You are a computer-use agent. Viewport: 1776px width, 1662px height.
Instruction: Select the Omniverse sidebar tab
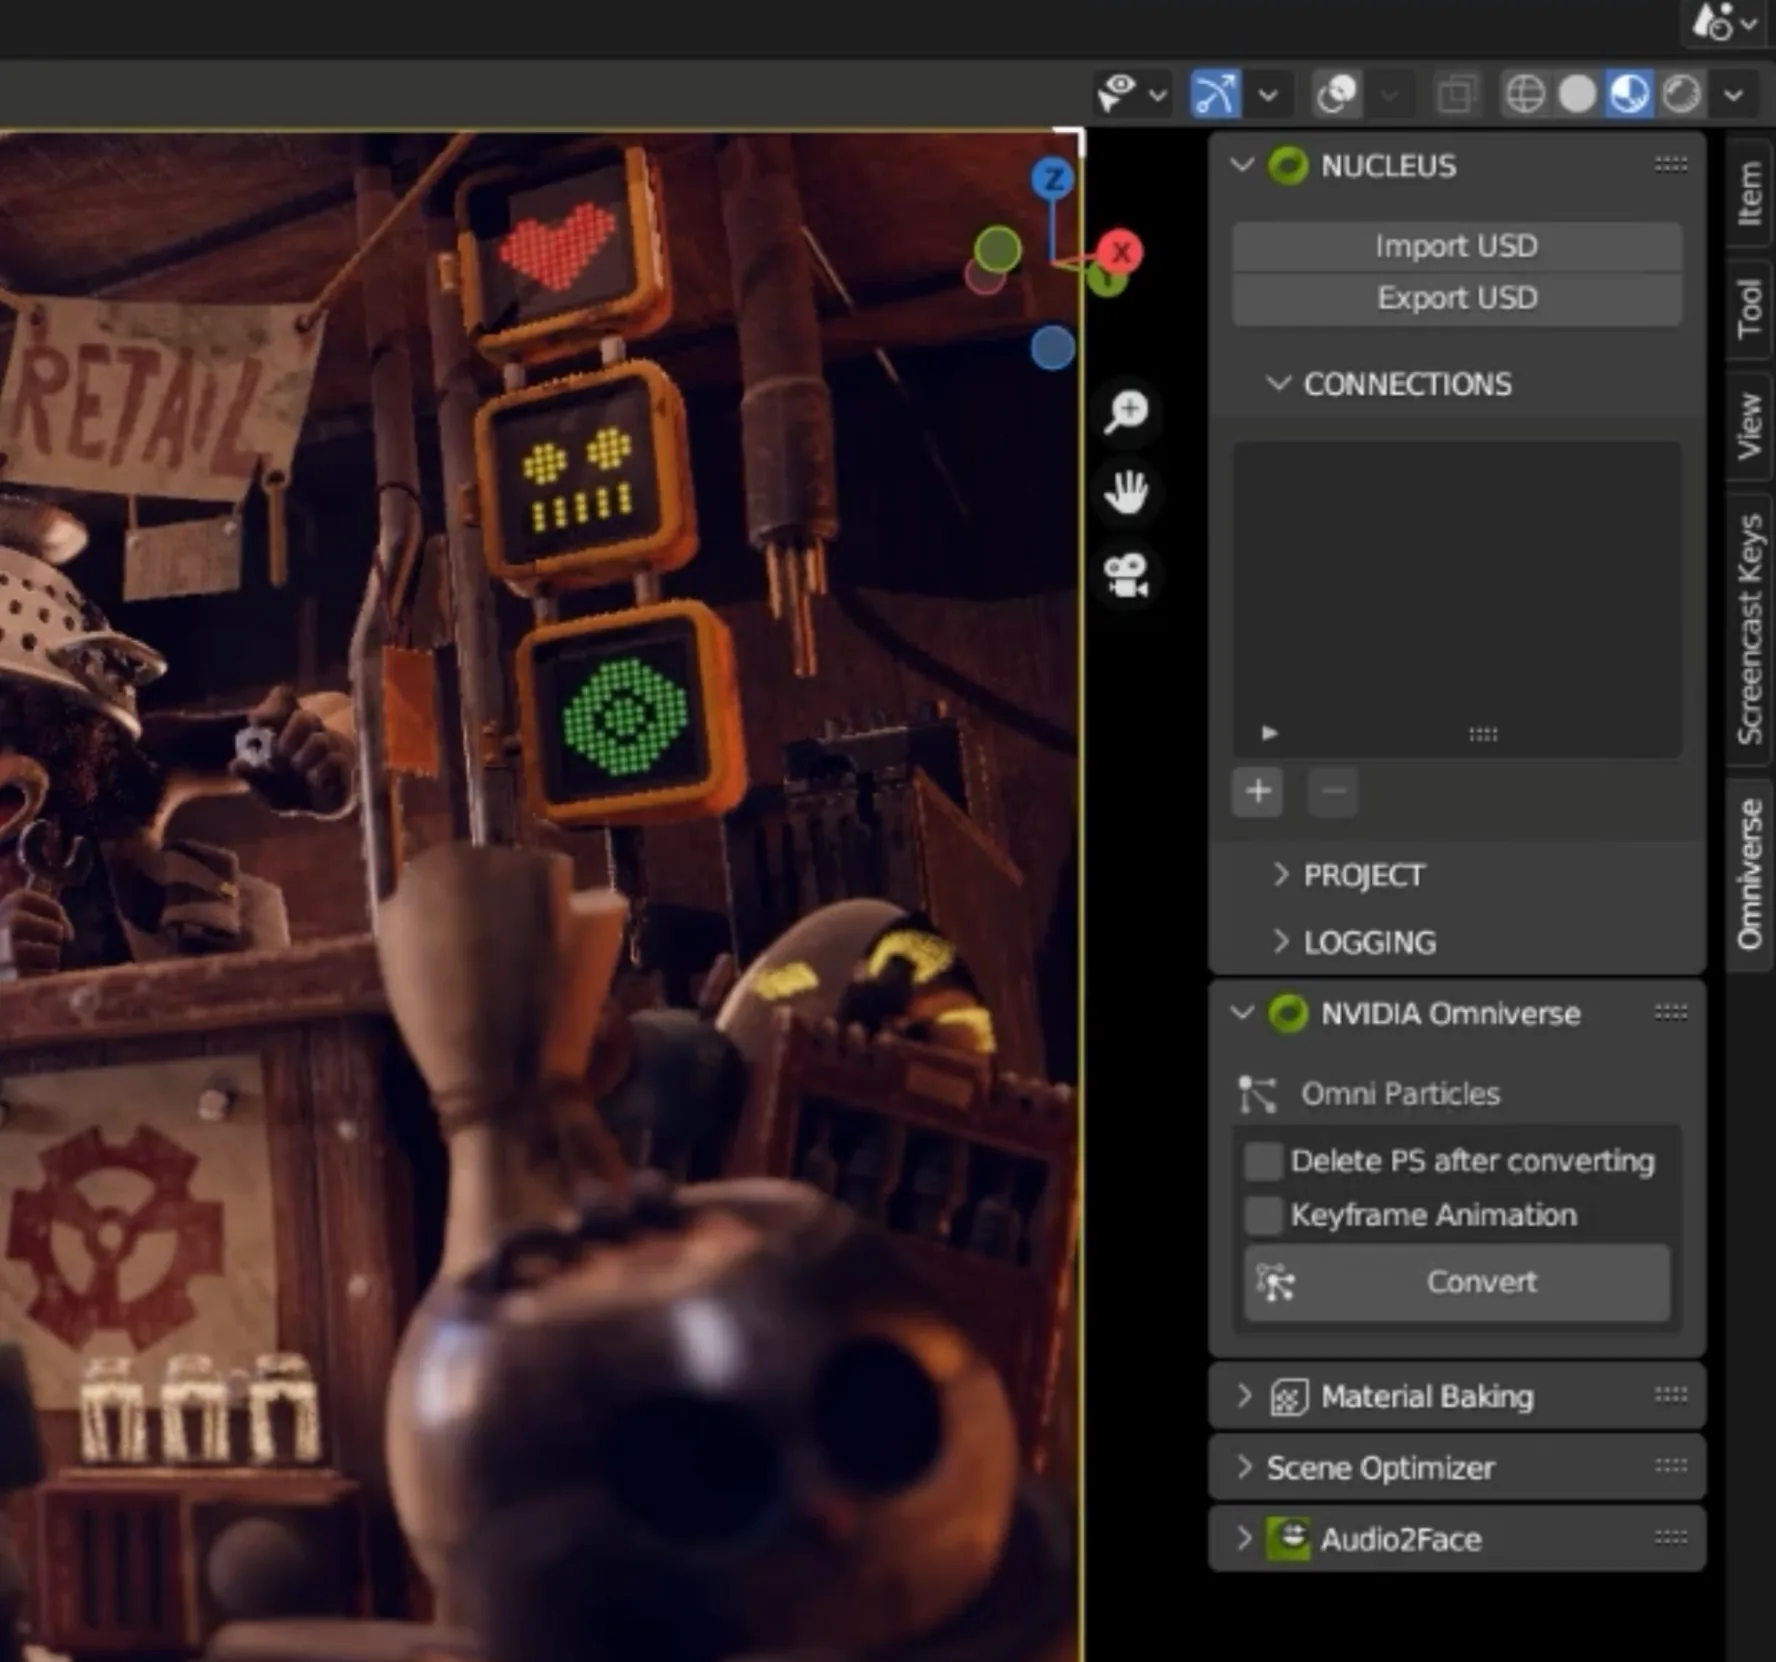pos(1749,873)
